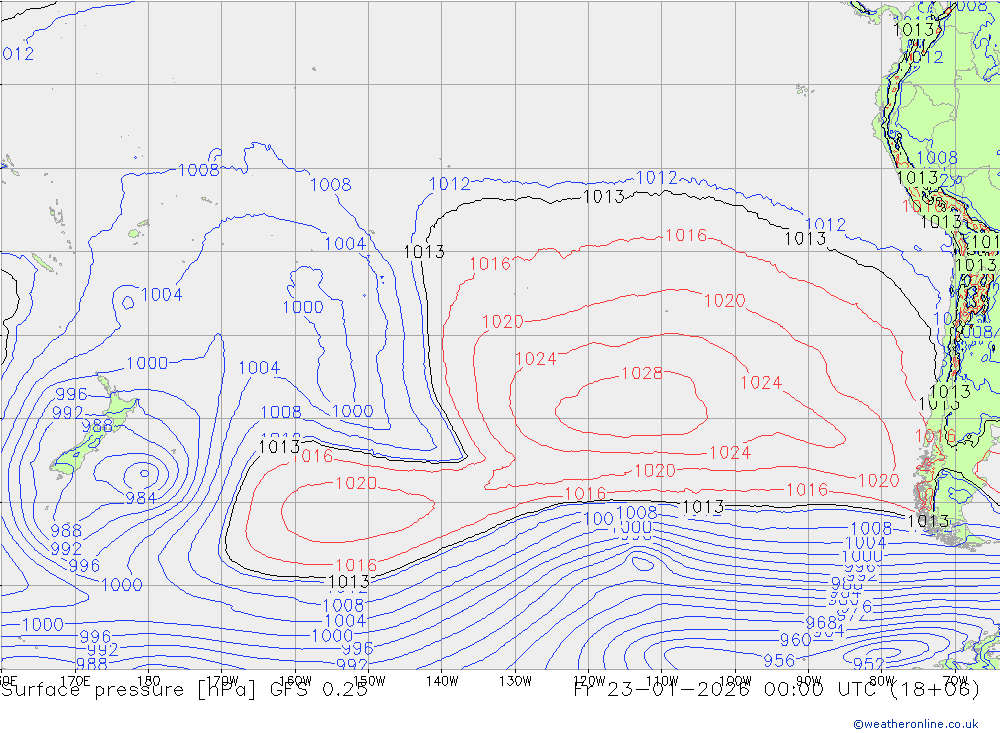
Task: Click the 1008 label near Tierra del Fuego
Action: coord(871,528)
